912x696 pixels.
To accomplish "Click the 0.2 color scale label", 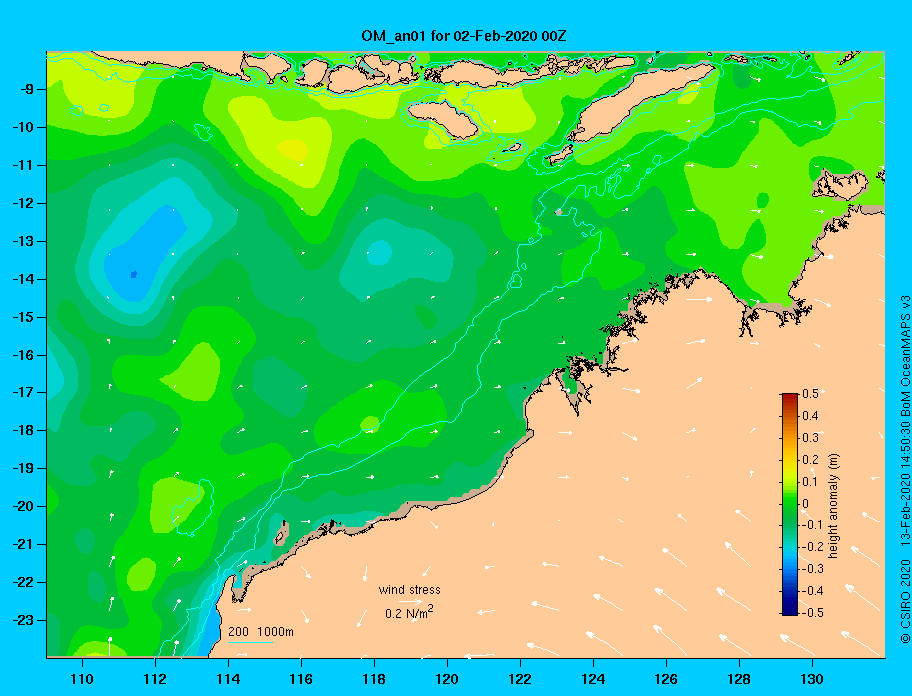I will click(x=810, y=459).
